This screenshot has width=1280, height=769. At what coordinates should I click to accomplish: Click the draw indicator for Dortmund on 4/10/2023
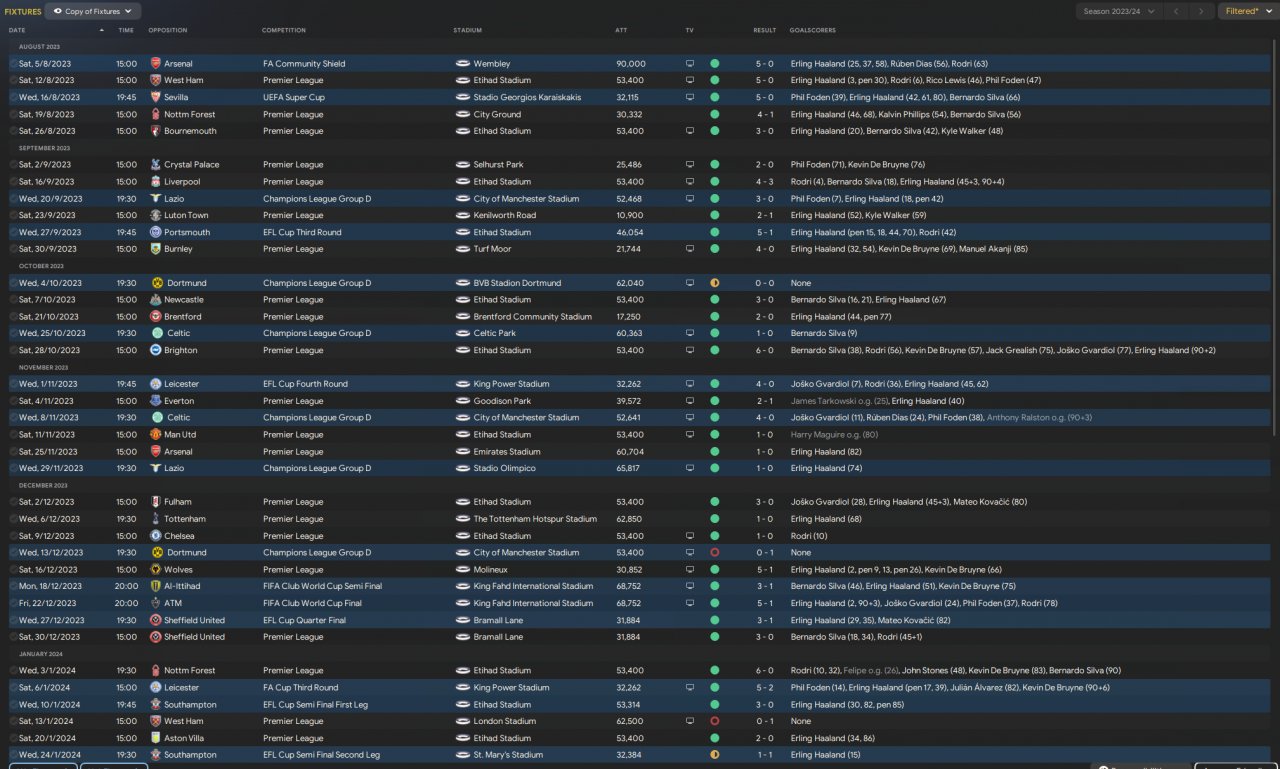[x=714, y=283]
